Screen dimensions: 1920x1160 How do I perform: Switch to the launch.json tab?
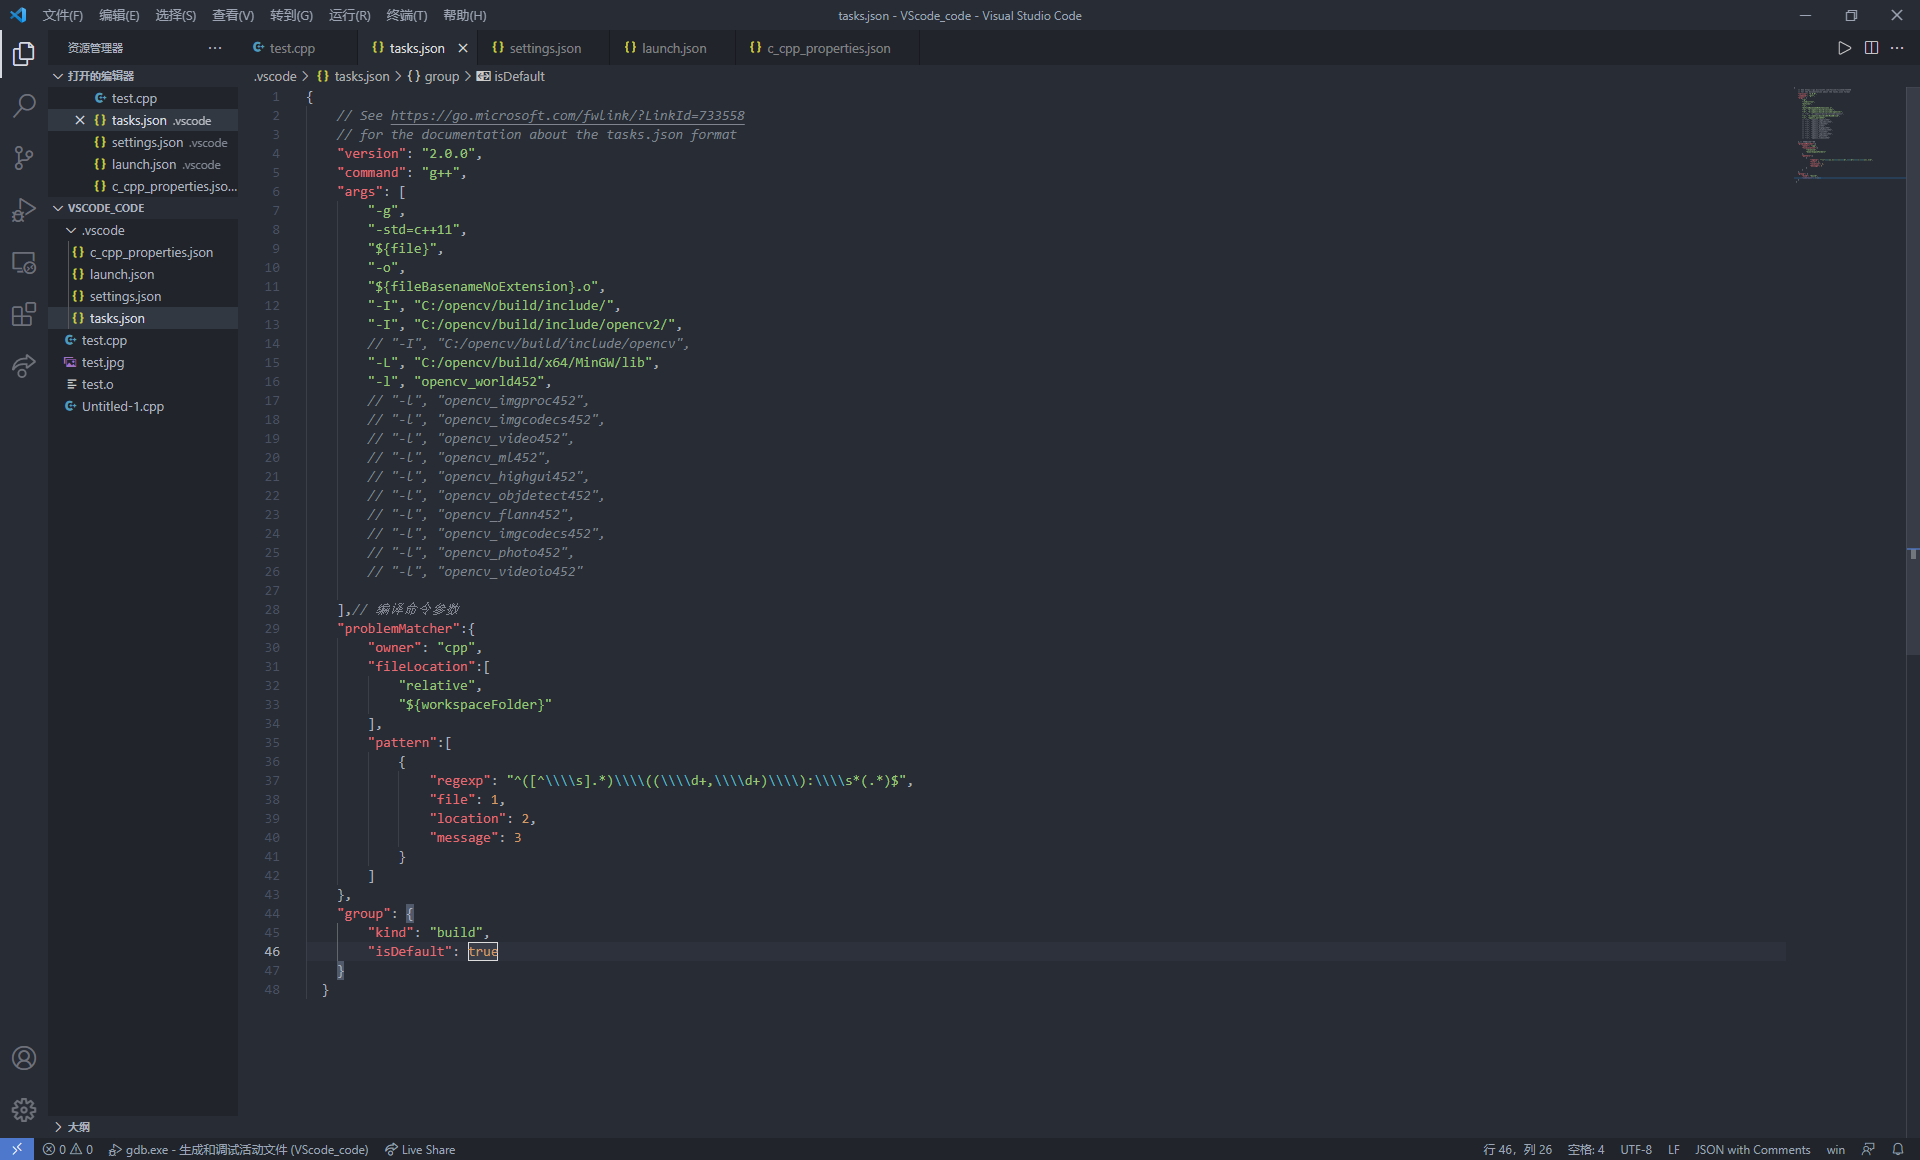[673, 48]
